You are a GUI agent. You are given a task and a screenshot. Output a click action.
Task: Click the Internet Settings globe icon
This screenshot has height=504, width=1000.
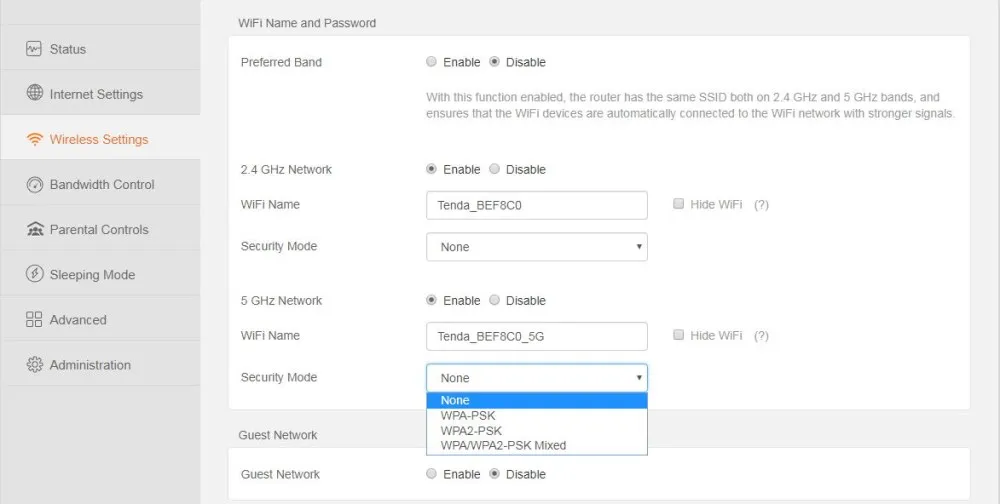(x=34, y=93)
